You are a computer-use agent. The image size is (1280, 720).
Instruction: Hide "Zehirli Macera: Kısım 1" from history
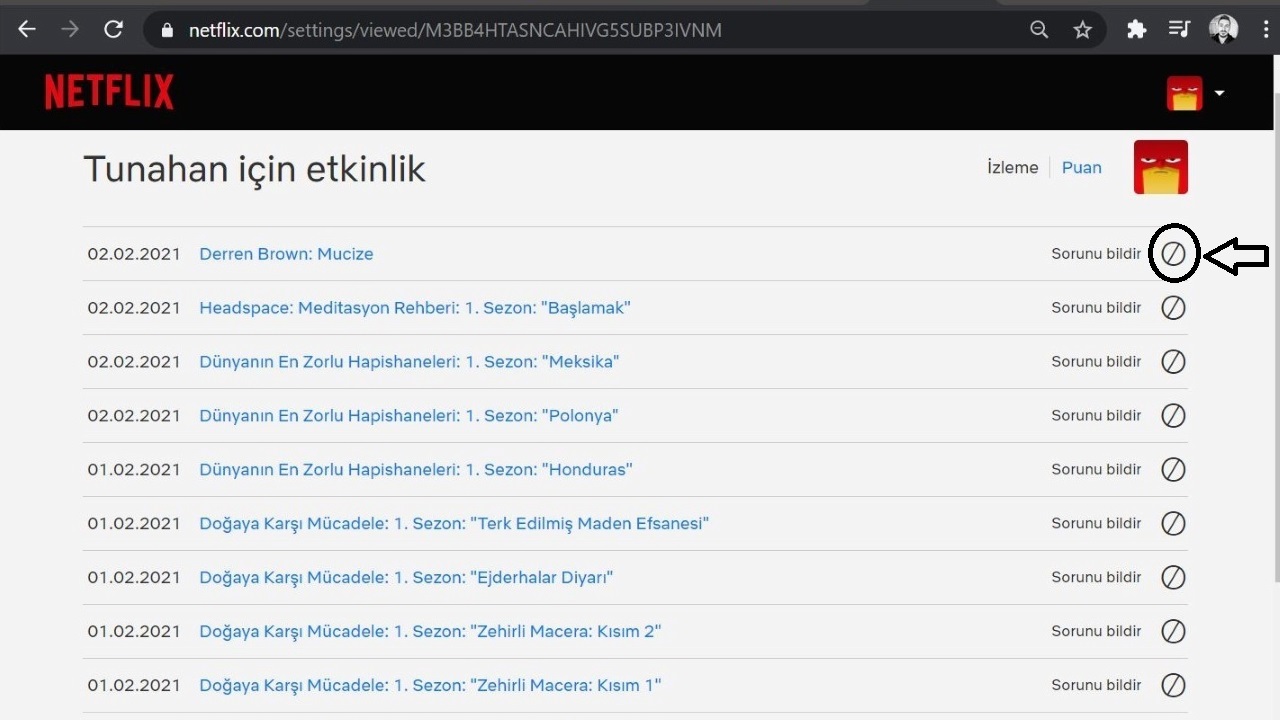click(x=1173, y=686)
